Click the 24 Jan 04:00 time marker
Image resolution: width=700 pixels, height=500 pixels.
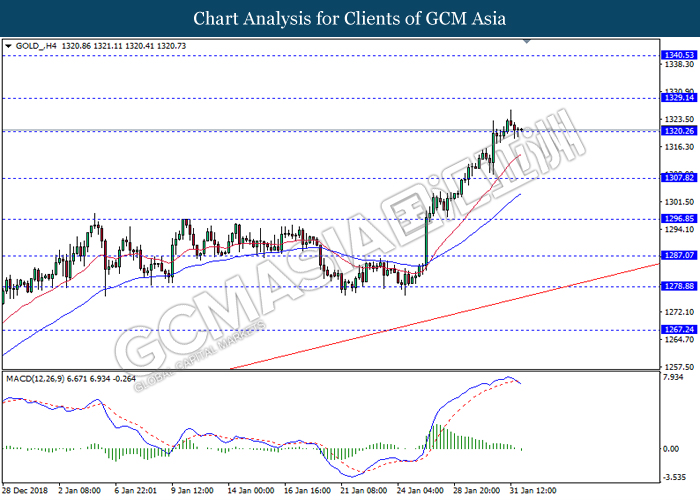[421, 491]
